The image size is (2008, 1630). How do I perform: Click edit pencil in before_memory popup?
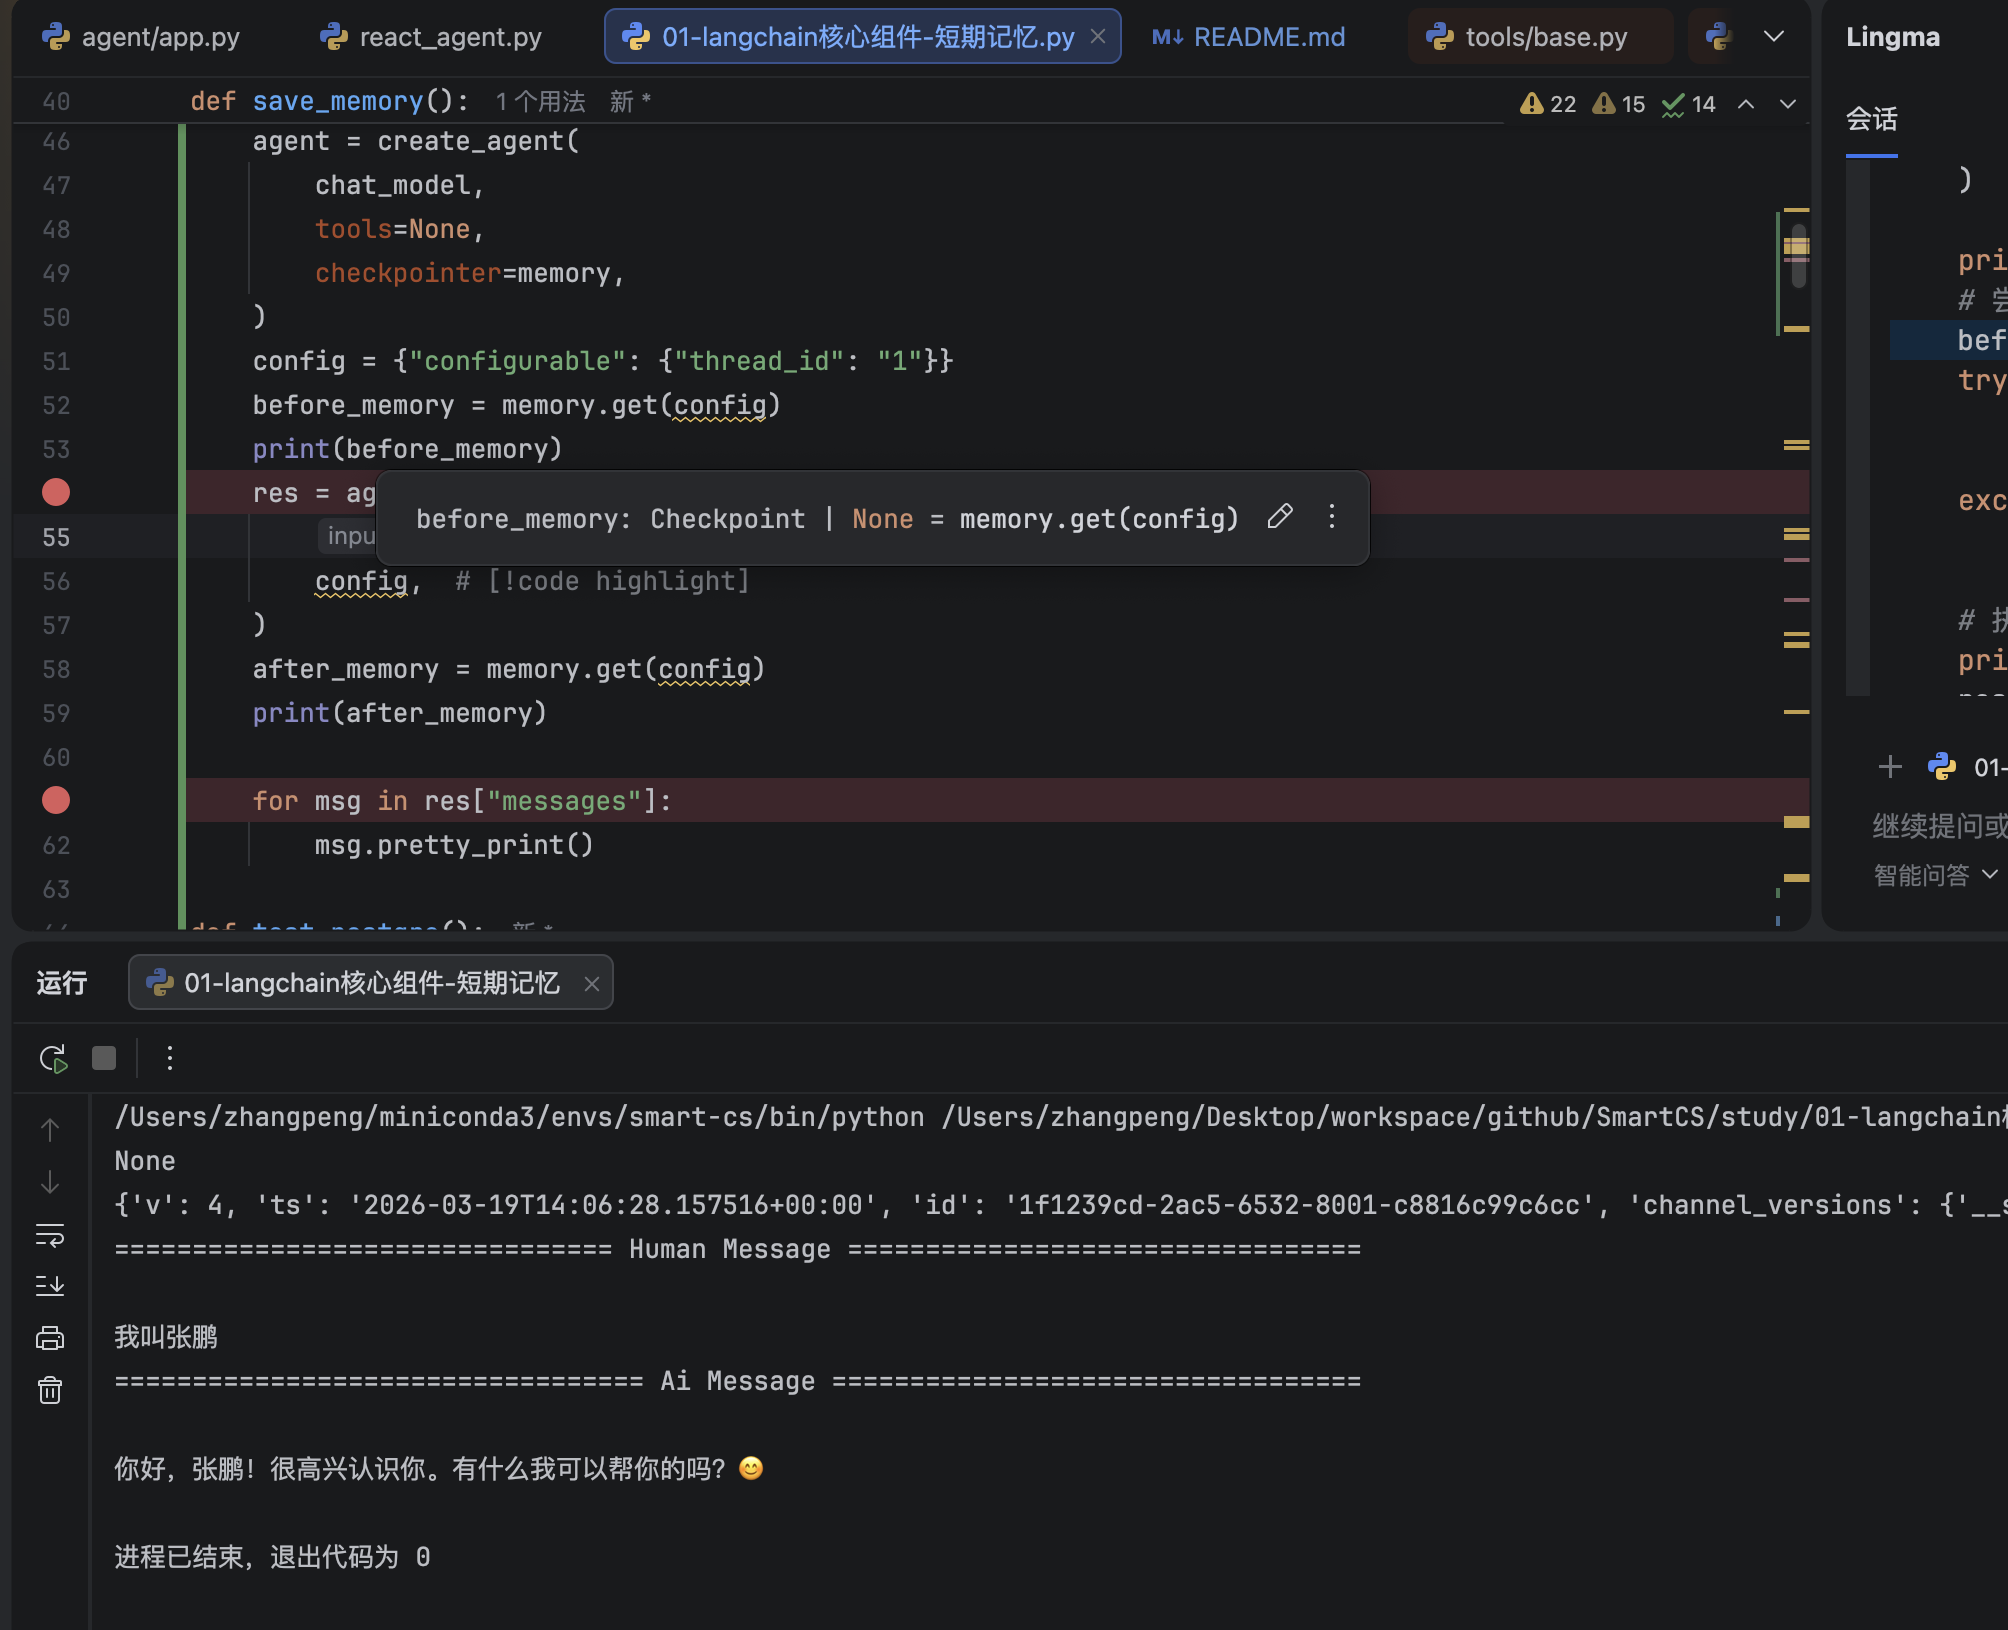pos(1280,517)
